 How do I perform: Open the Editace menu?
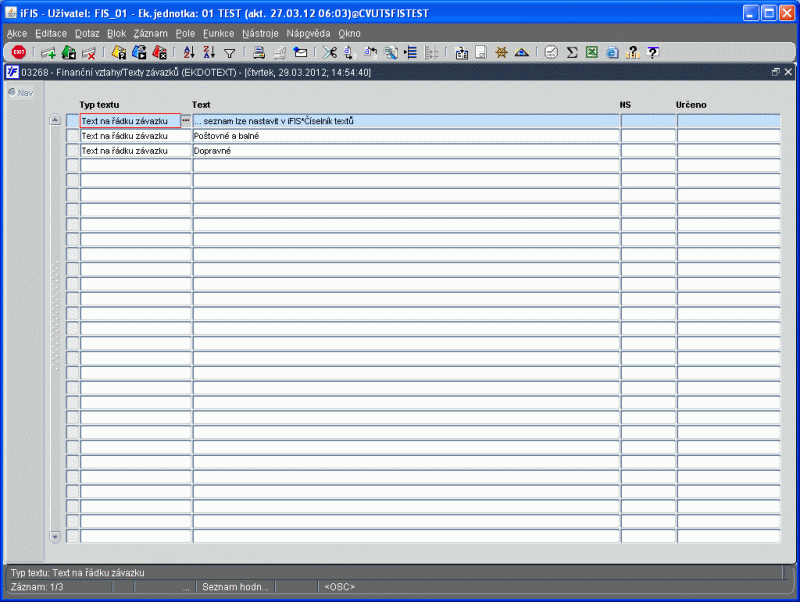click(x=51, y=34)
